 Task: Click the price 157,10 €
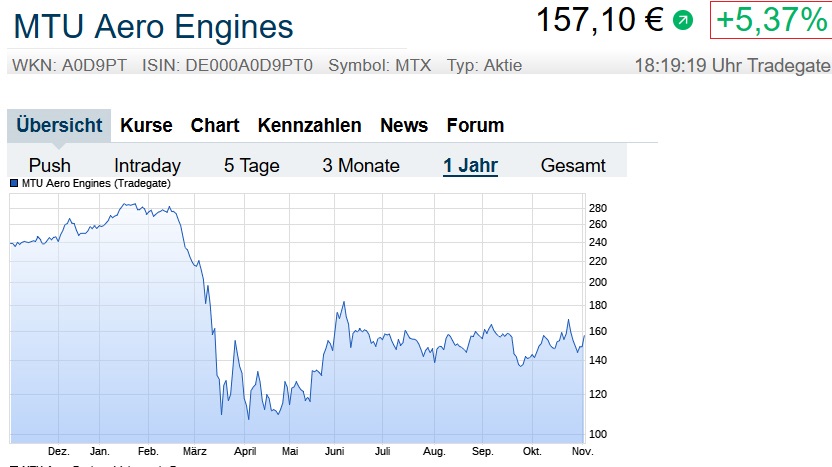(600, 20)
